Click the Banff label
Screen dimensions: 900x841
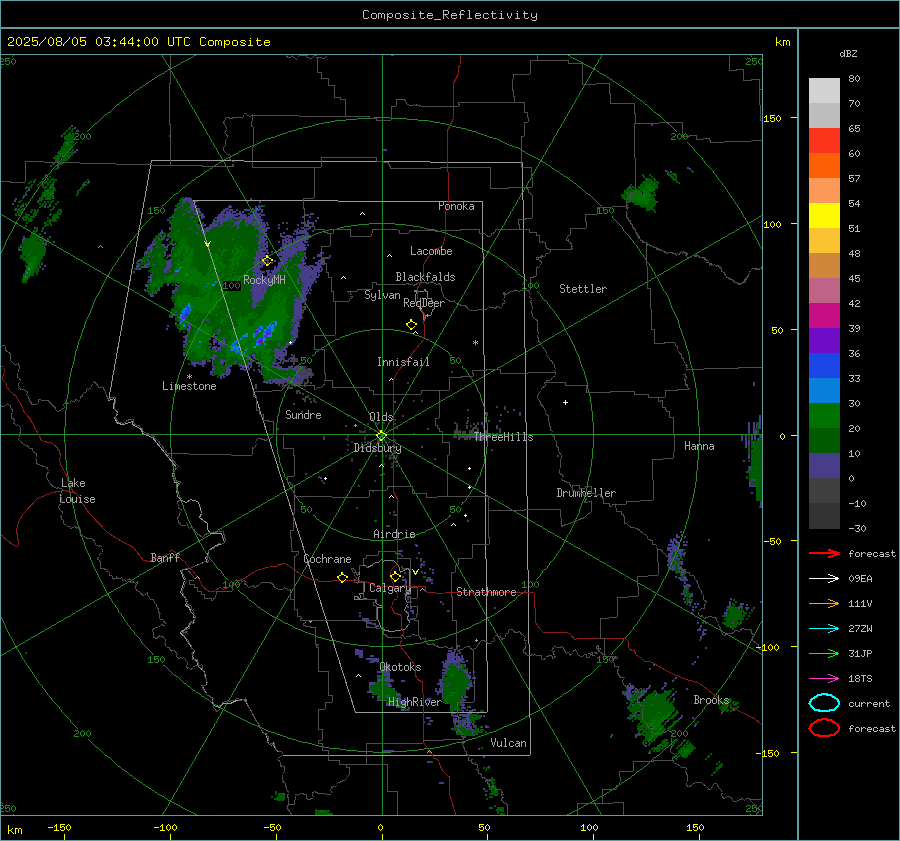165,557
